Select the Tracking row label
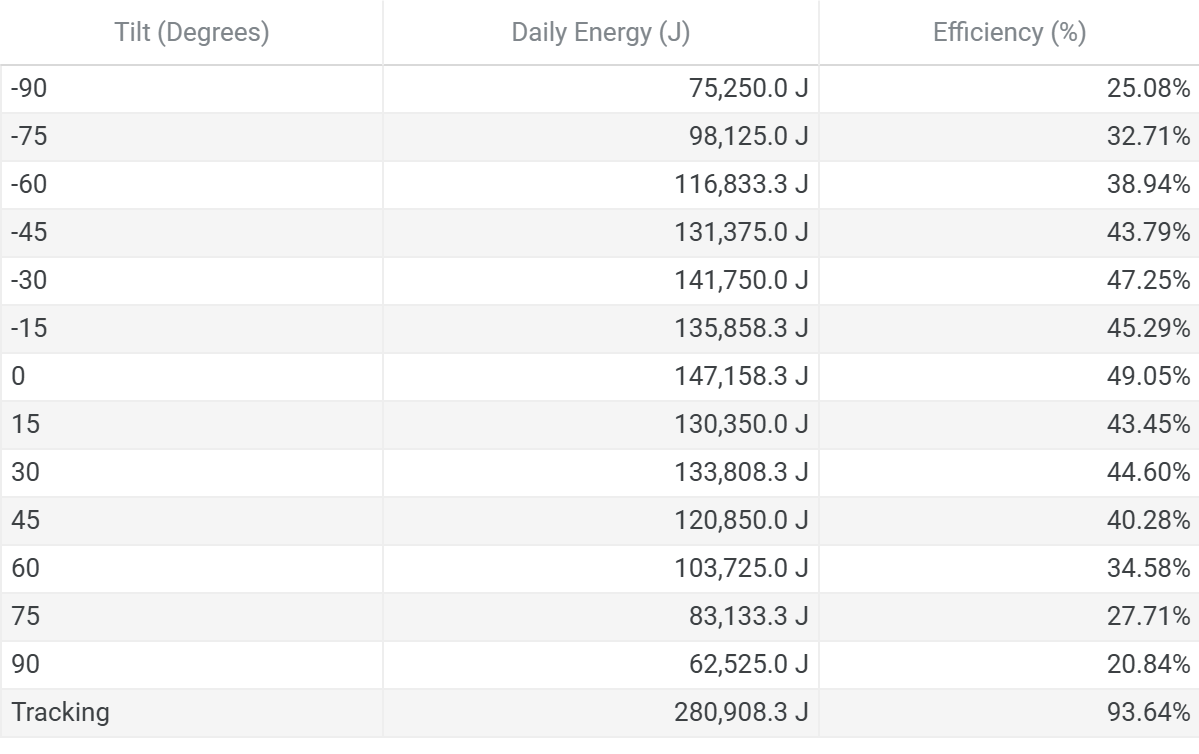This screenshot has width=1199, height=754. [191, 713]
